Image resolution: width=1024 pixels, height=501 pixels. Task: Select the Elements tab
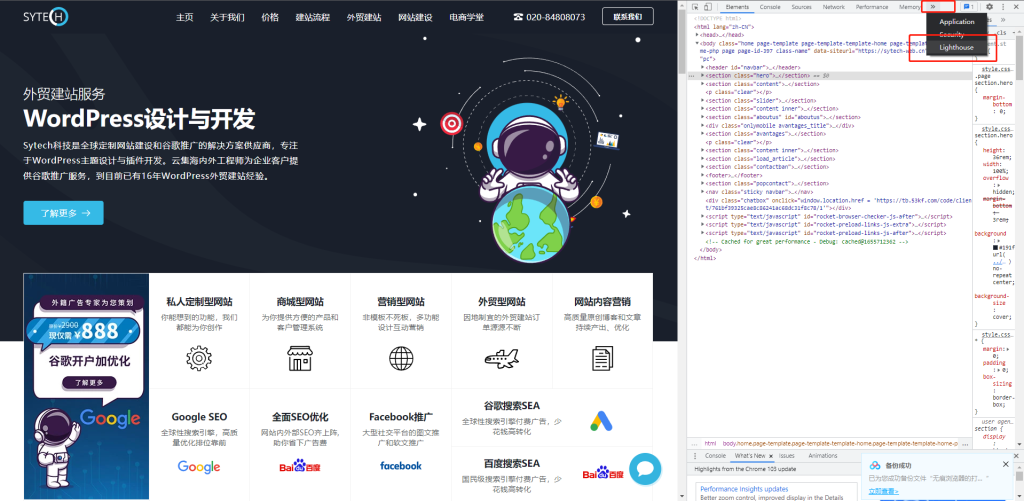(x=737, y=7)
